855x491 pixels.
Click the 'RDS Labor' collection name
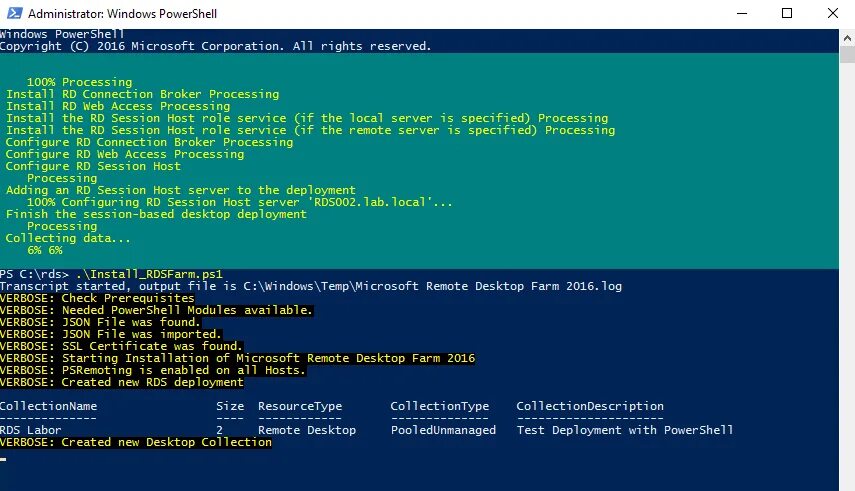[31, 430]
